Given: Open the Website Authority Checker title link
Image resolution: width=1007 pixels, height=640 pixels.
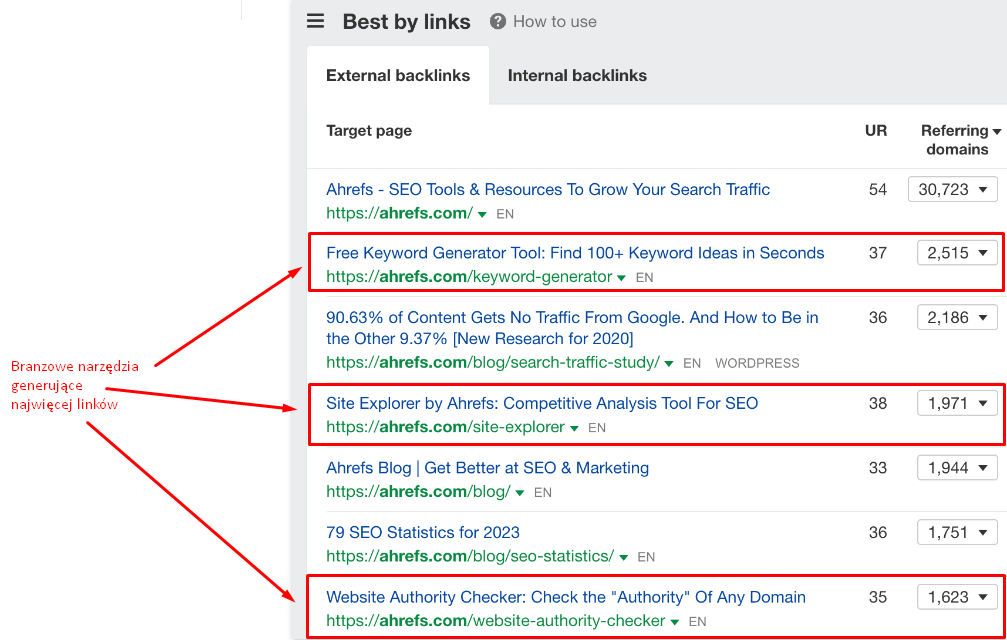Looking at the screenshot, I should [566, 597].
